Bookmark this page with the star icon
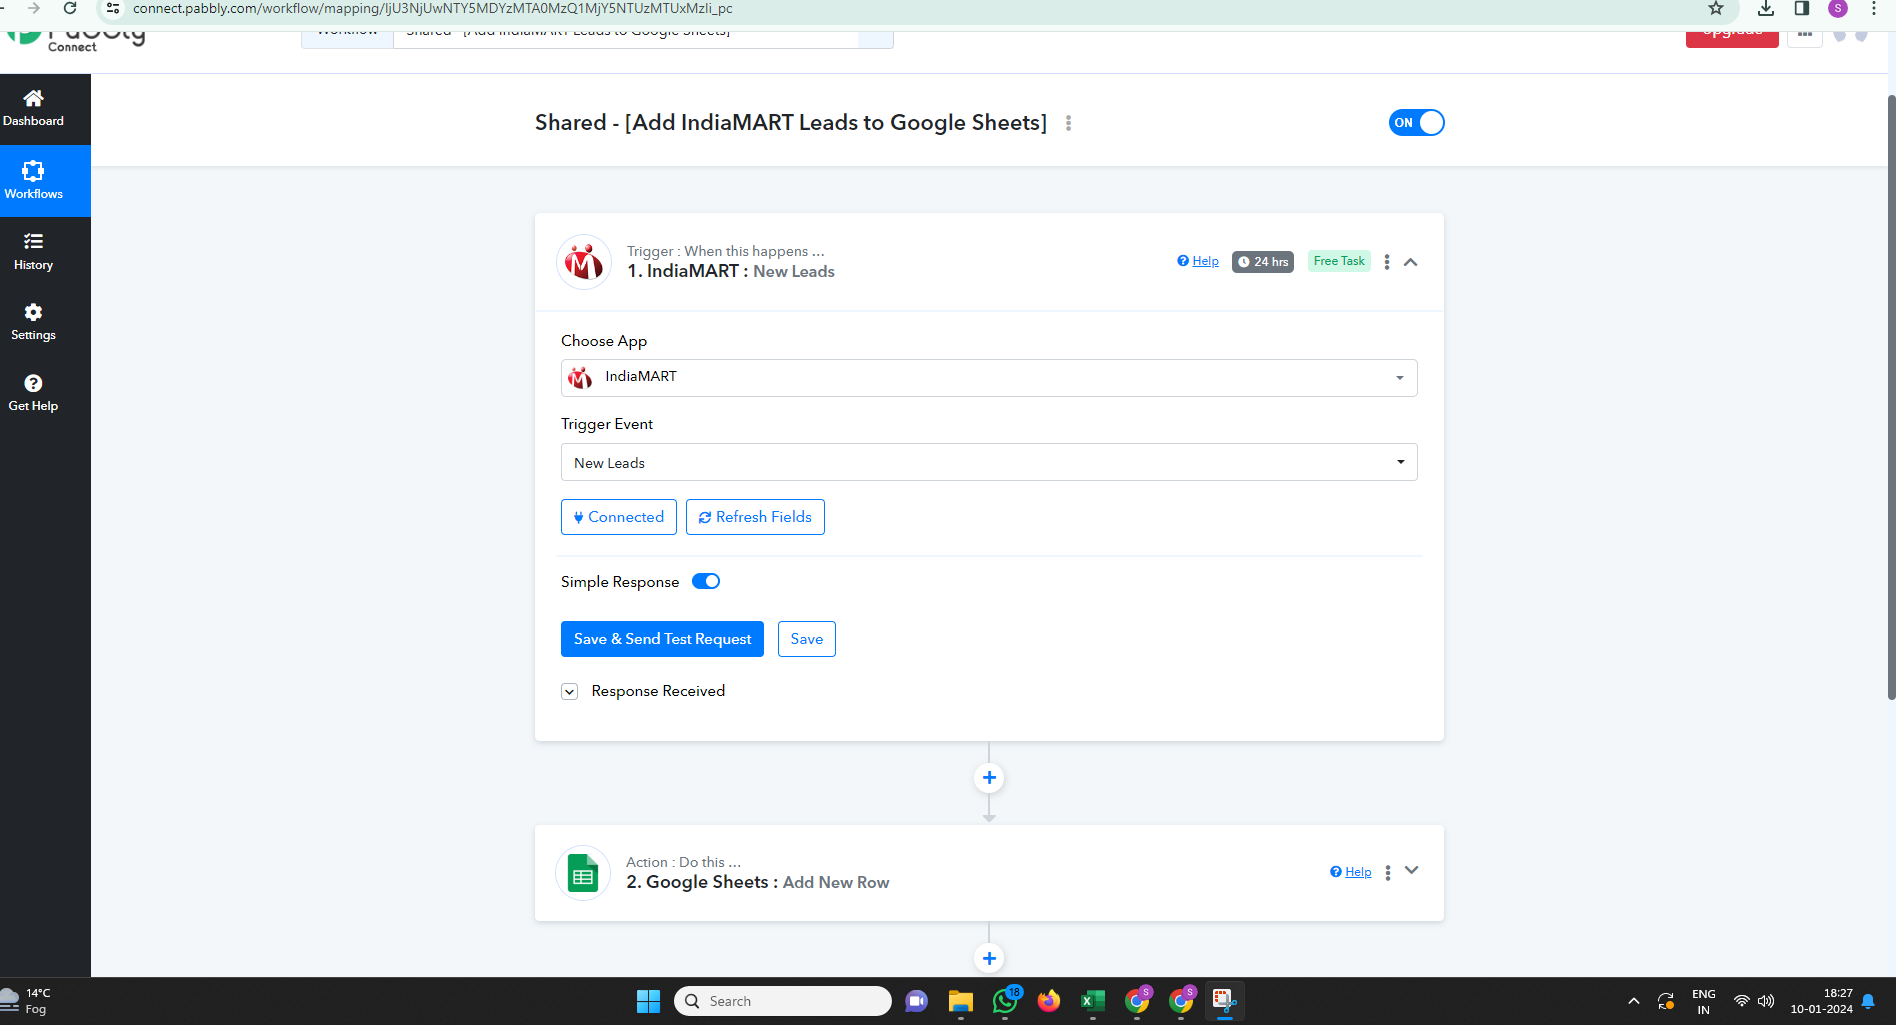Image resolution: width=1896 pixels, height=1025 pixels. click(1716, 9)
